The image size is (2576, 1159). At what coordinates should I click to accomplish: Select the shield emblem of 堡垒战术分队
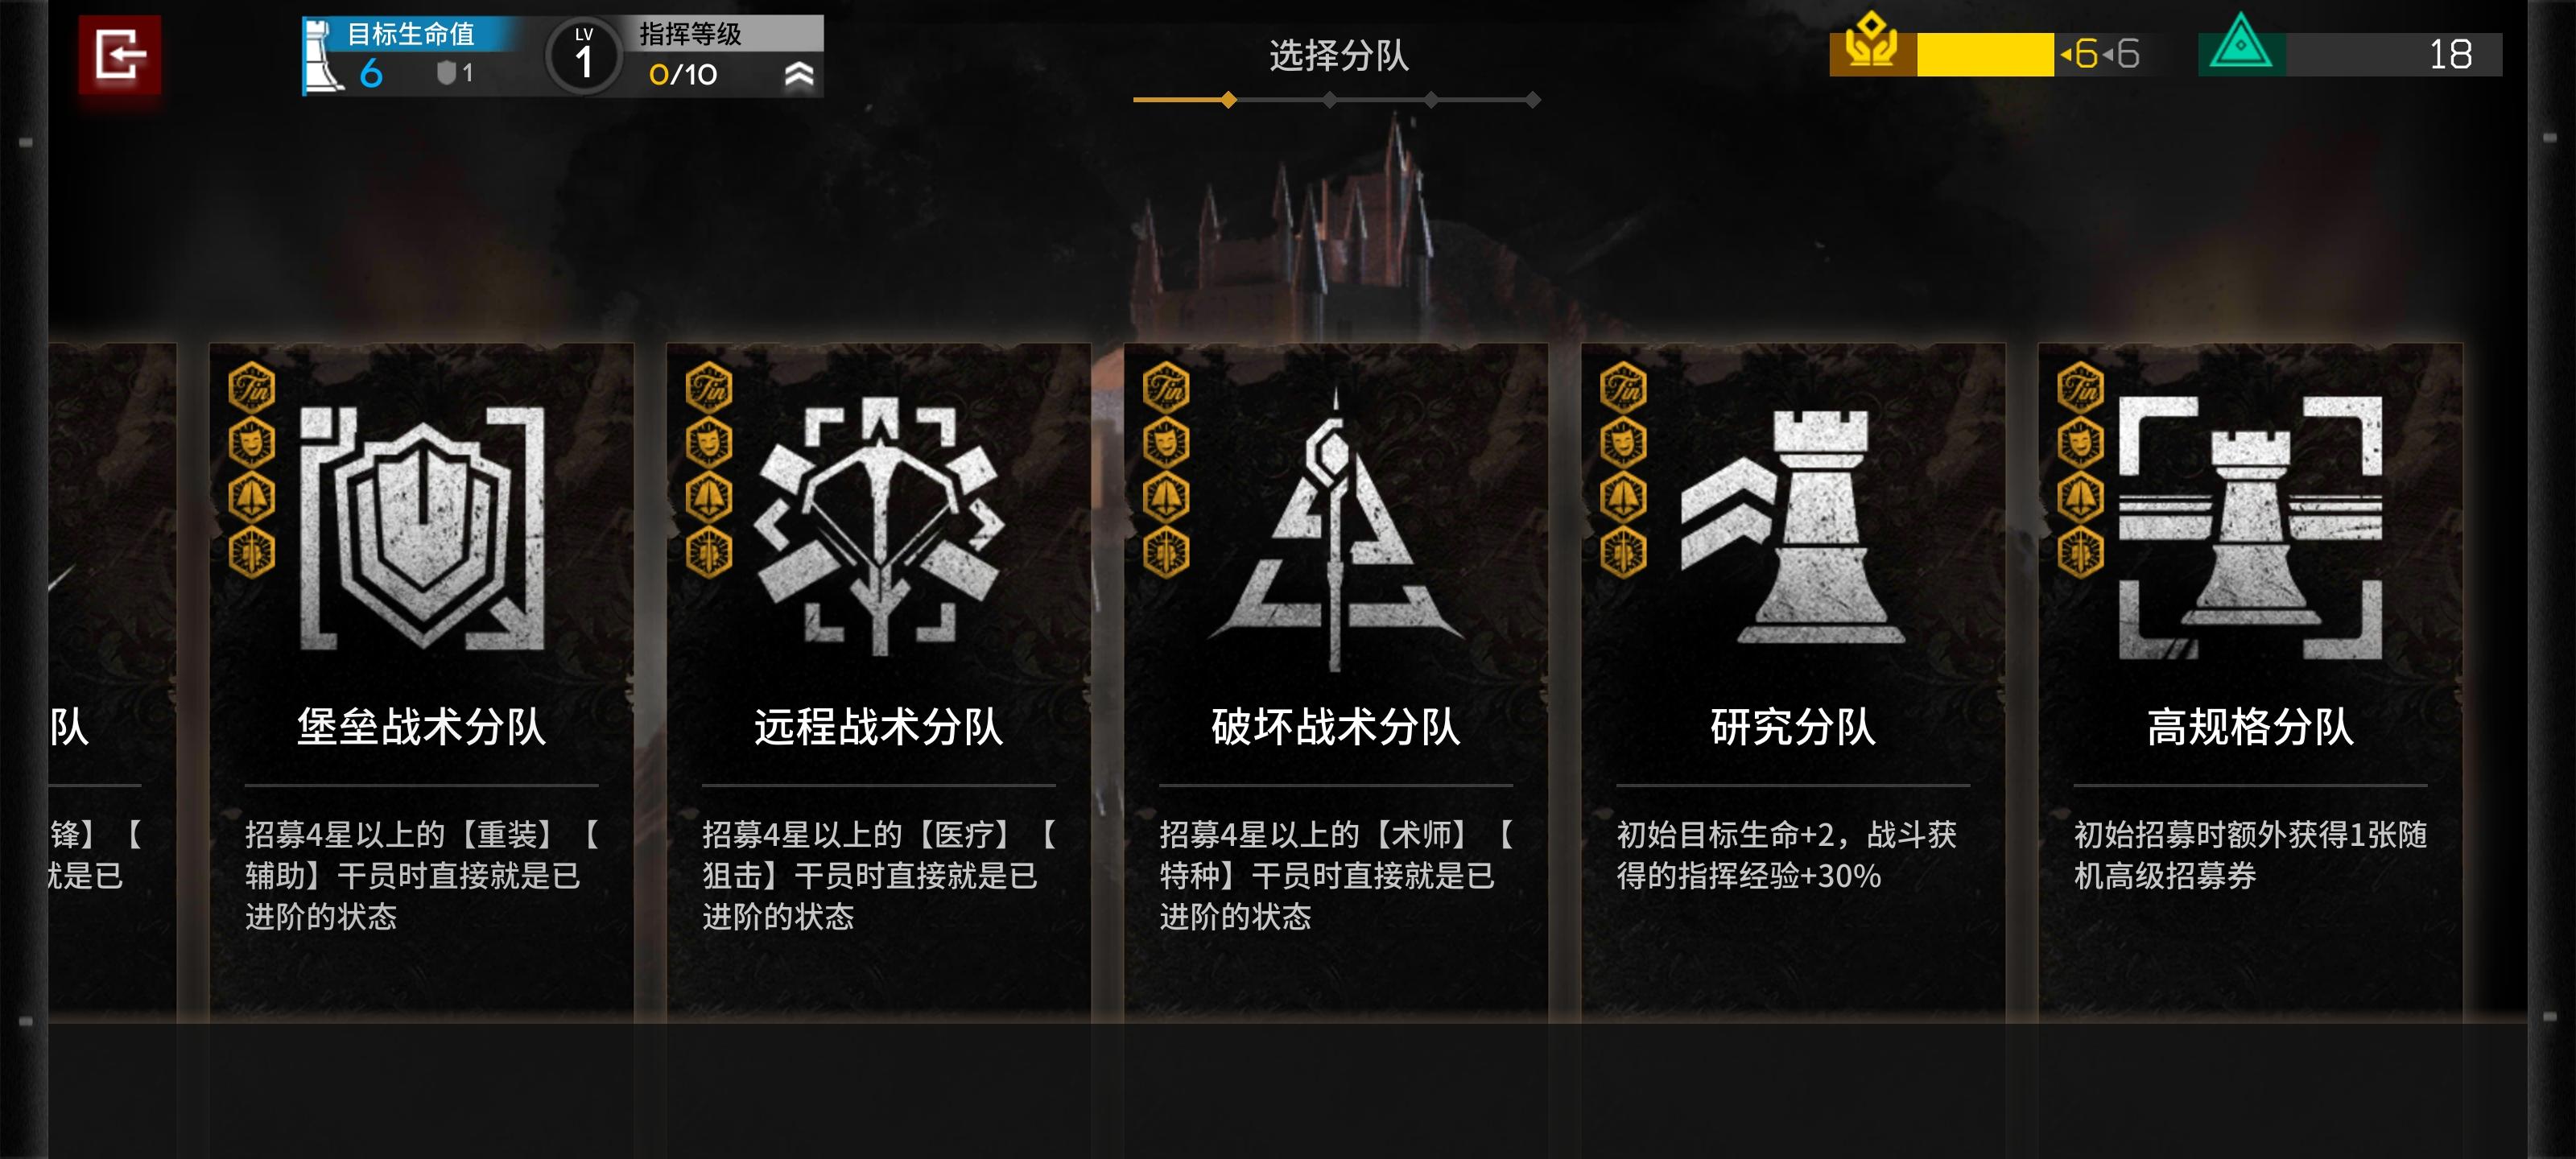[422, 528]
